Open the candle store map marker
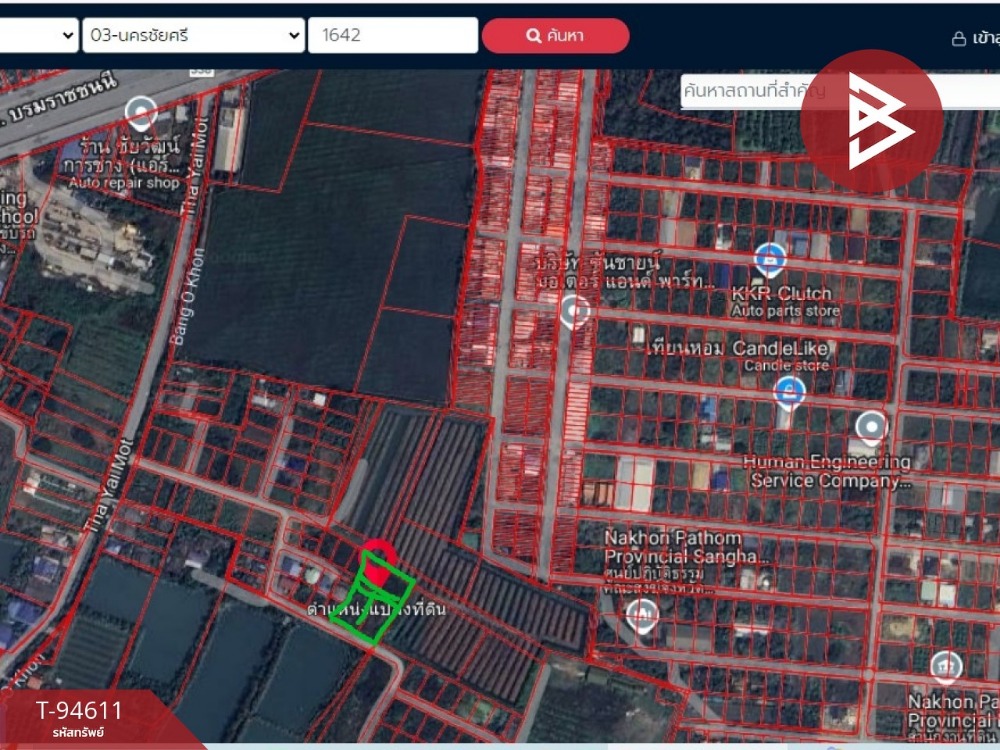The width and height of the screenshot is (1000, 750). click(x=789, y=393)
